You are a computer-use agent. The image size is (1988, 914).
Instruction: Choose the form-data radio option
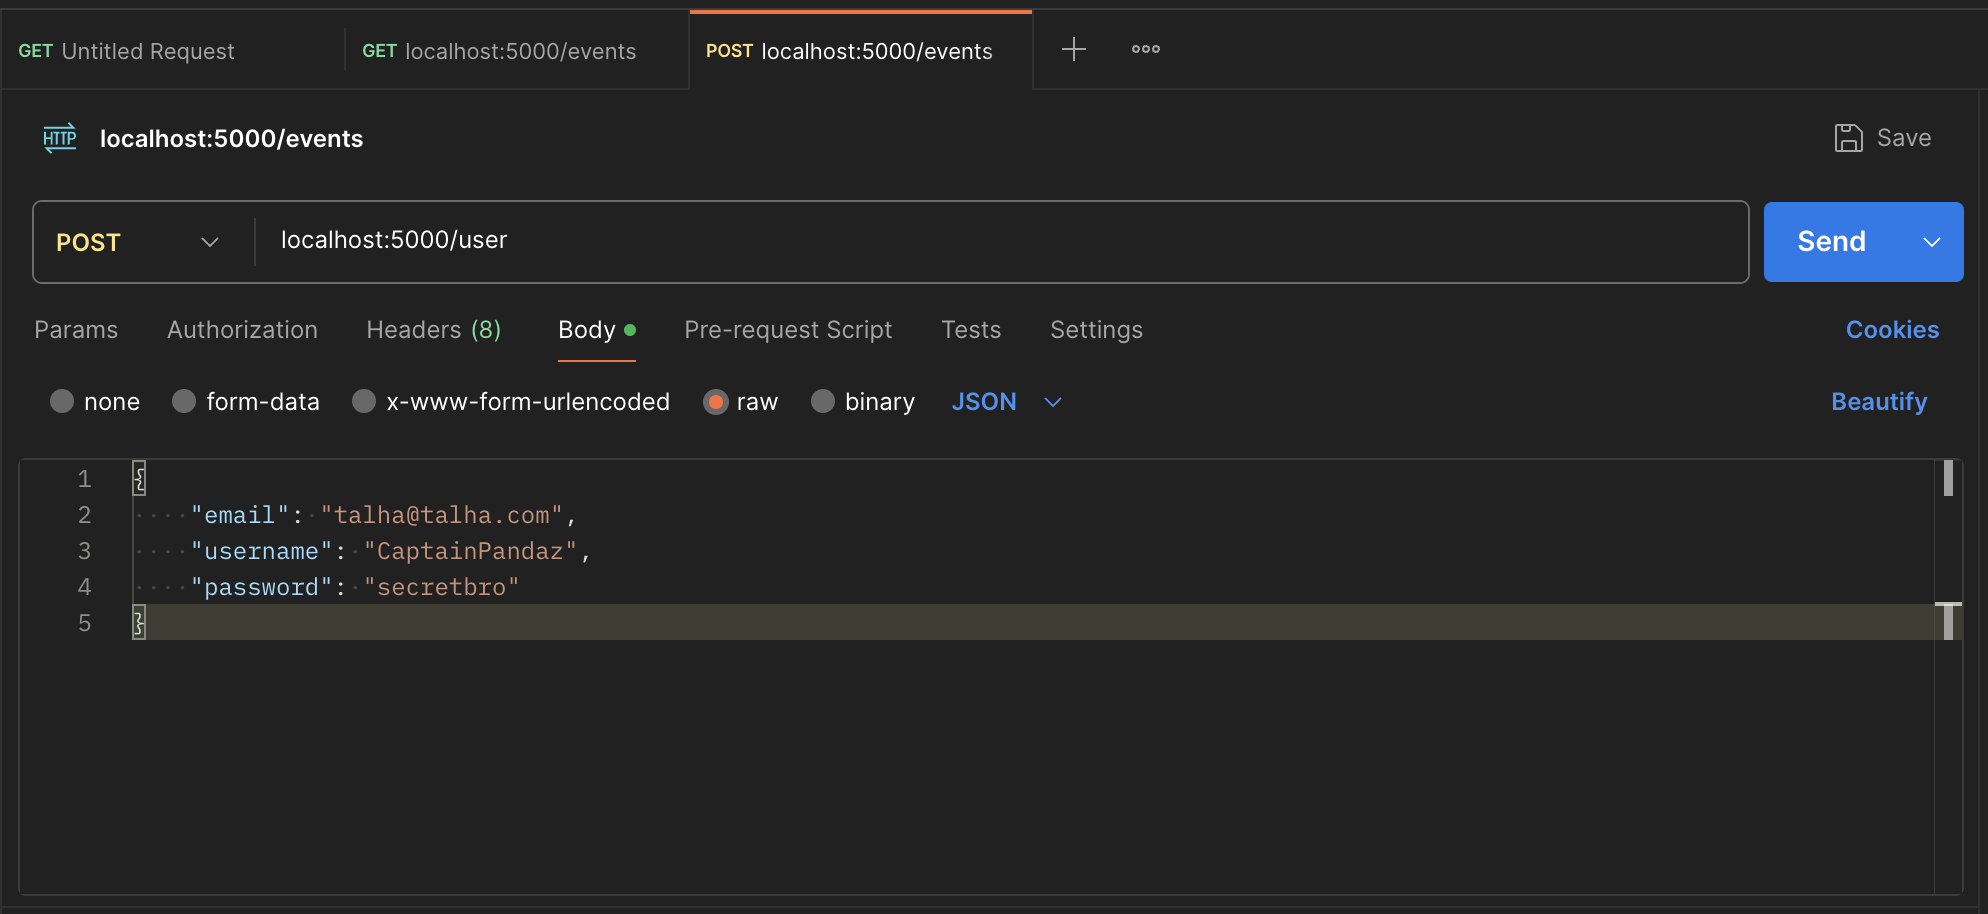point(184,401)
